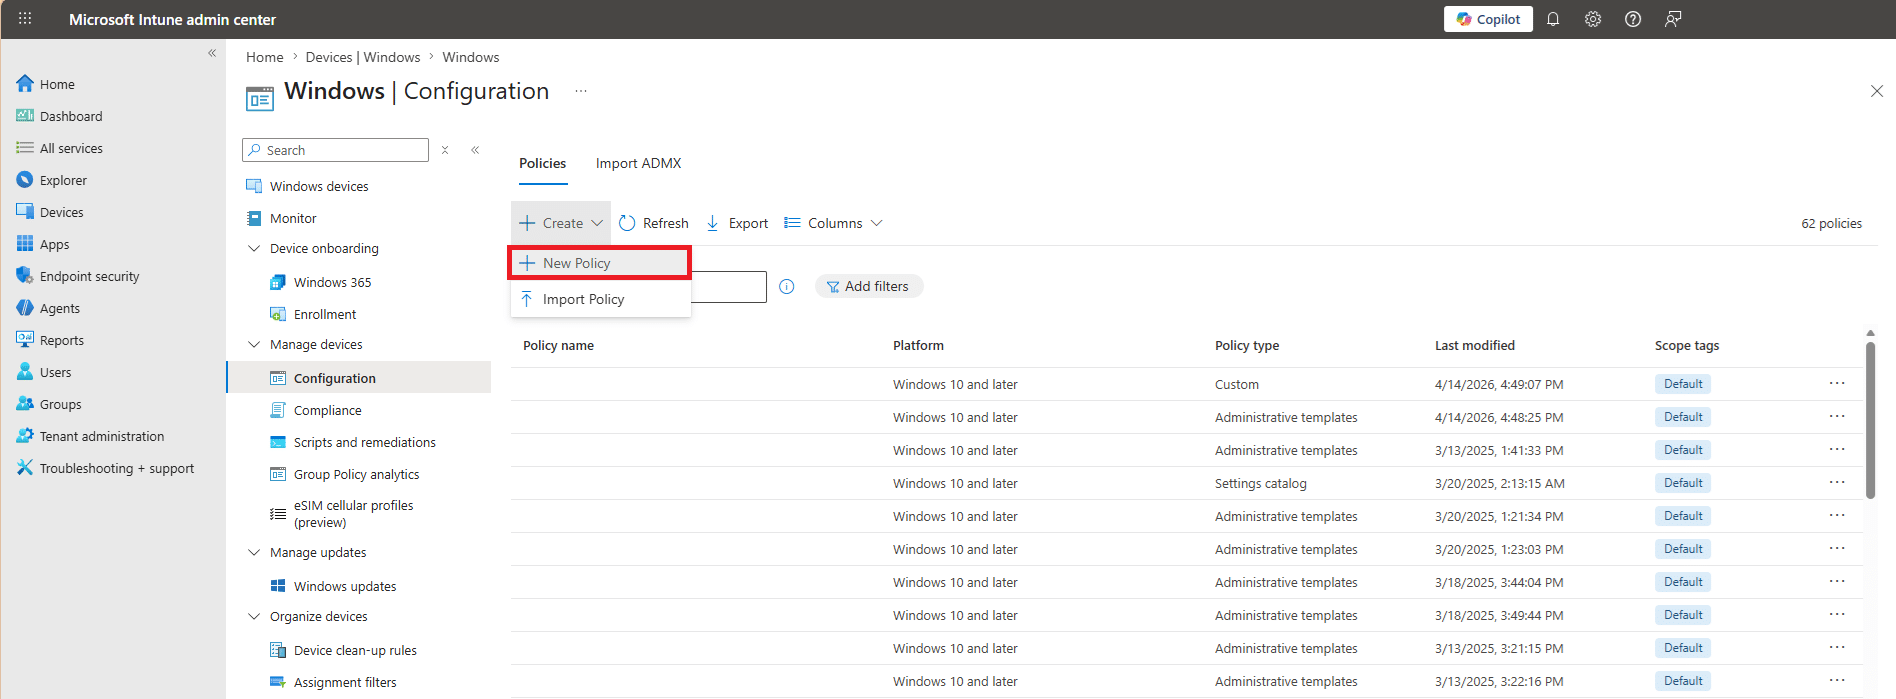The width and height of the screenshot is (1896, 699).
Task: Choose Import Policy menu item
Action: coord(583,299)
